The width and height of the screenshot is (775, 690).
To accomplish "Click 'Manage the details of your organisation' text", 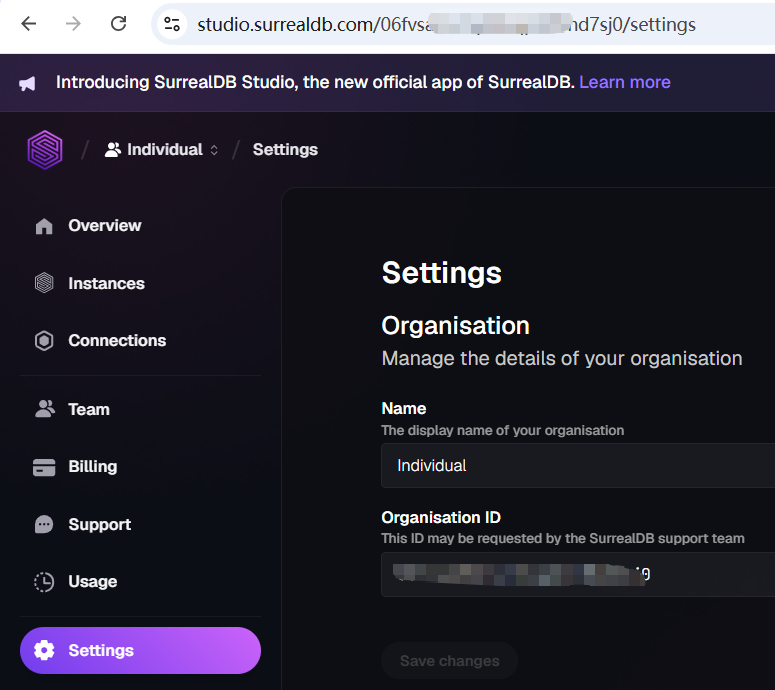I will pyautogui.click(x=562, y=359).
